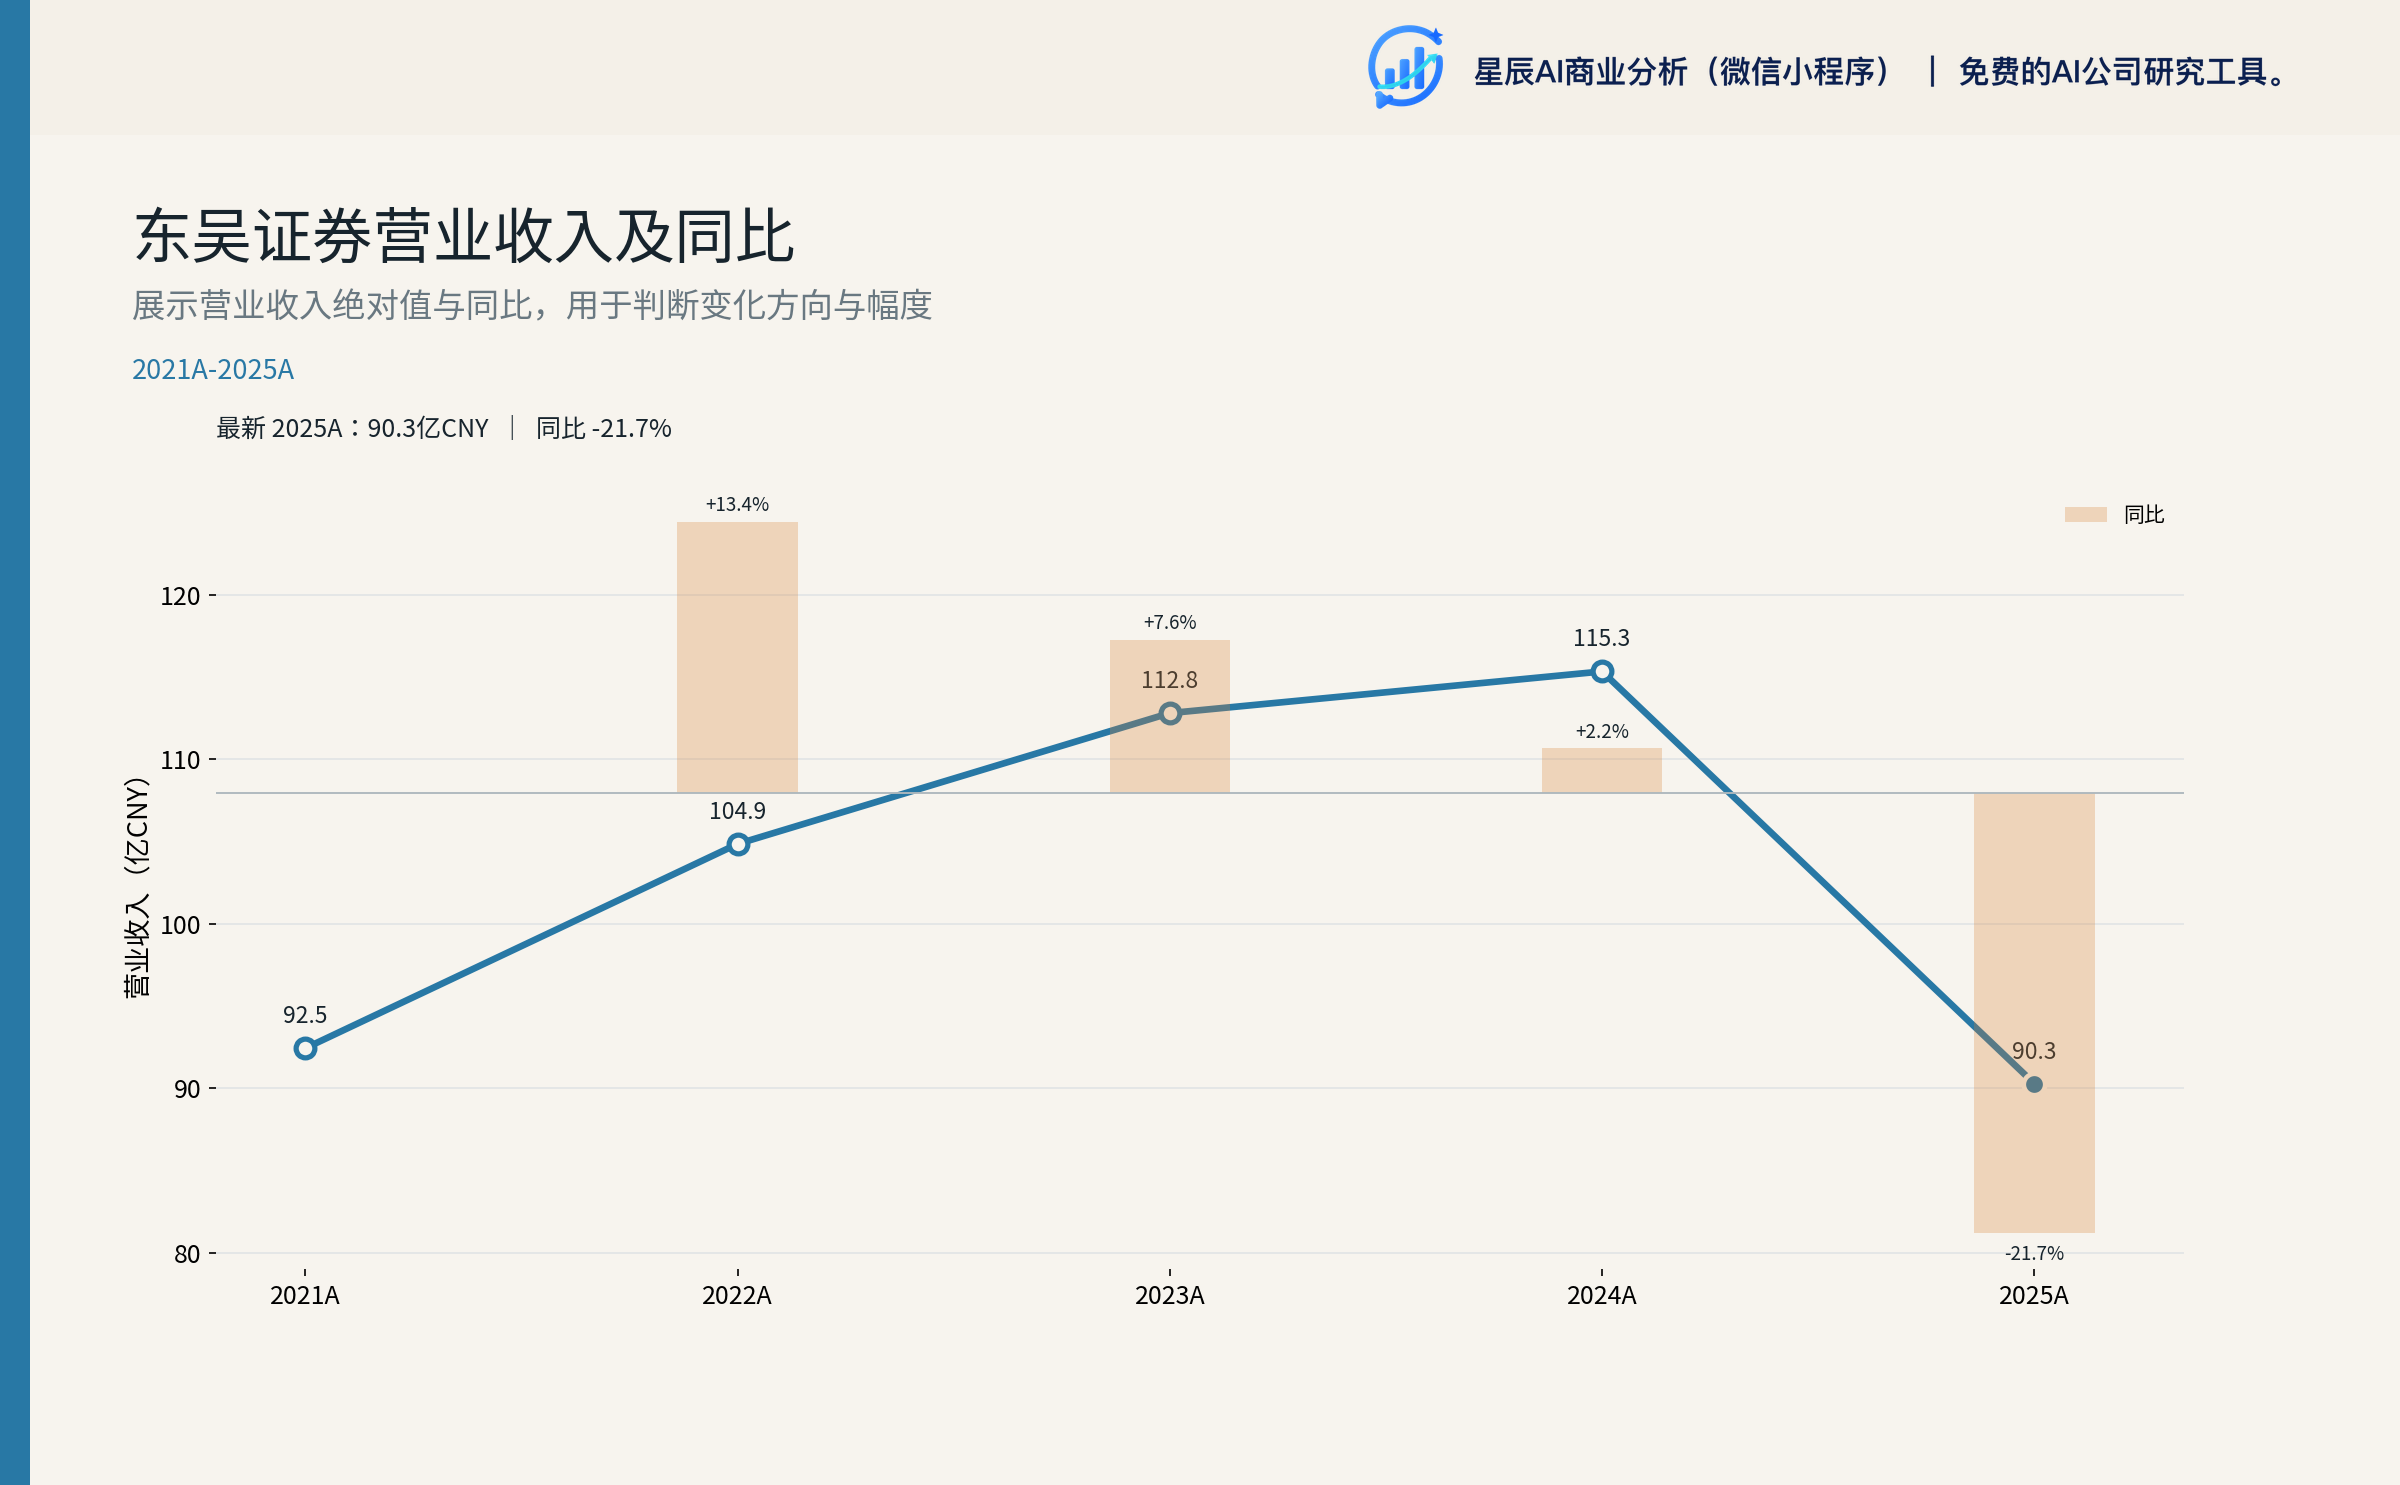Select the 2025A filled marker at 90.3

[2034, 1084]
